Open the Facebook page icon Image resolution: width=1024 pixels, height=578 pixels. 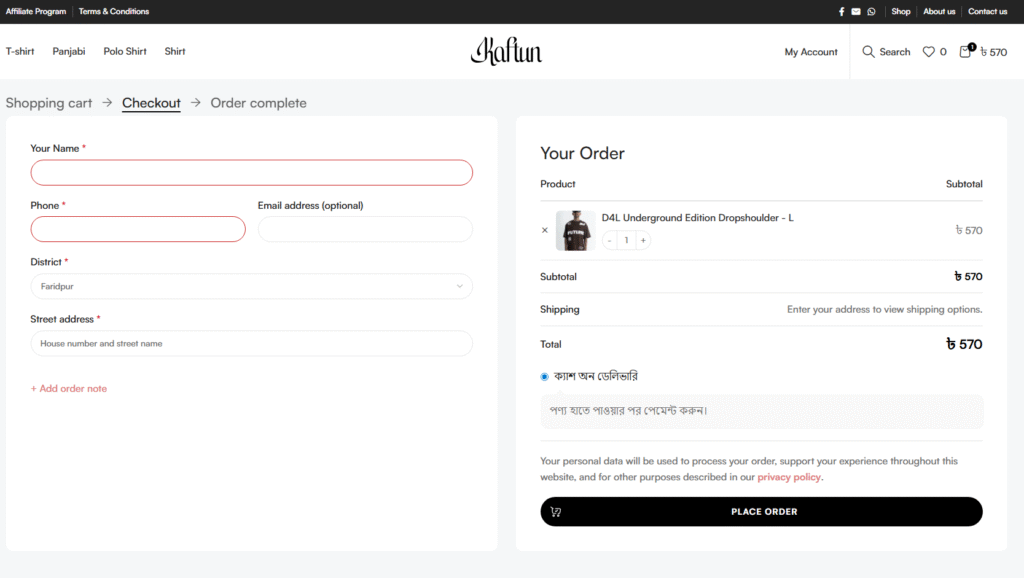tap(842, 12)
